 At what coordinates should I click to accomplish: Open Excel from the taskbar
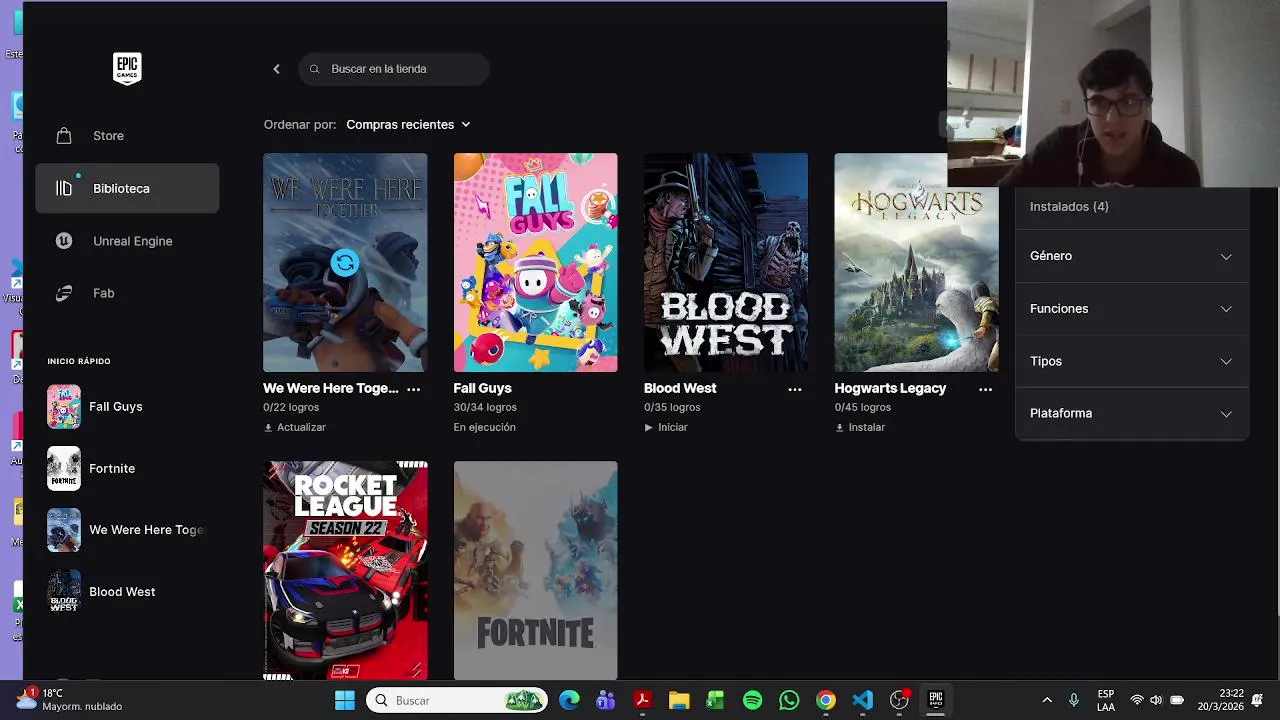coord(715,700)
